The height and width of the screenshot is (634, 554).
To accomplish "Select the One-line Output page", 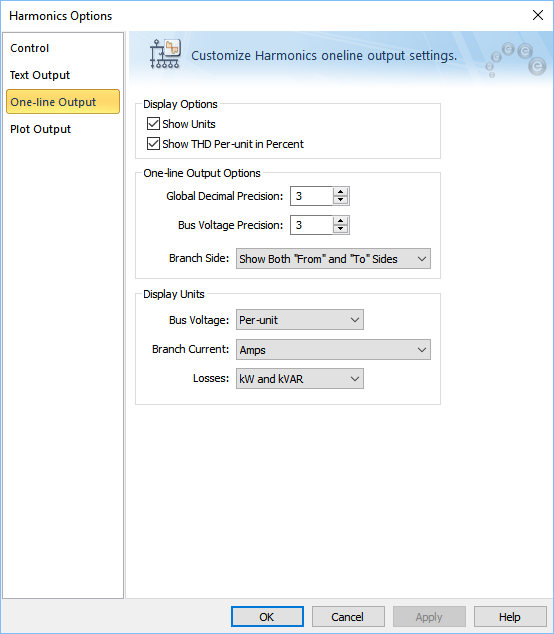I will tap(63, 102).
